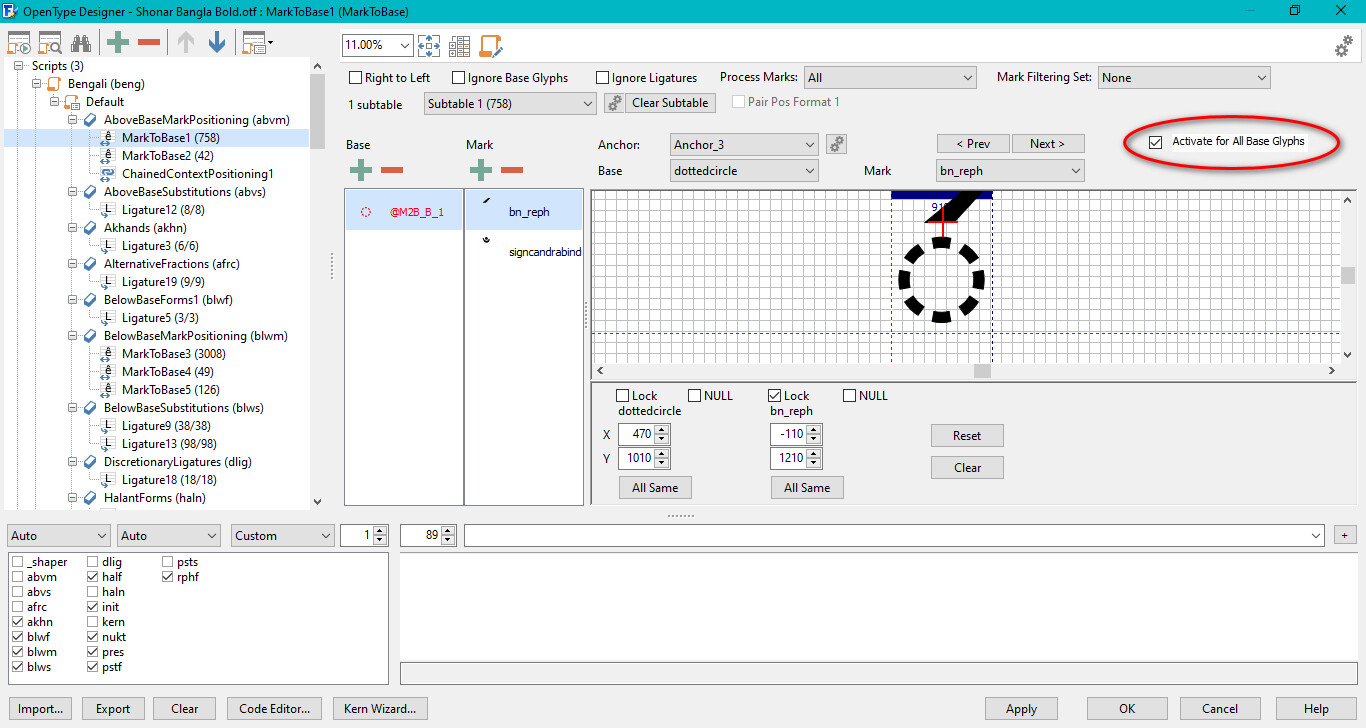The height and width of the screenshot is (728, 1366).
Task: Click gear icon next to Anchor_3 dropdown
Action: click(x=836, y=145)
